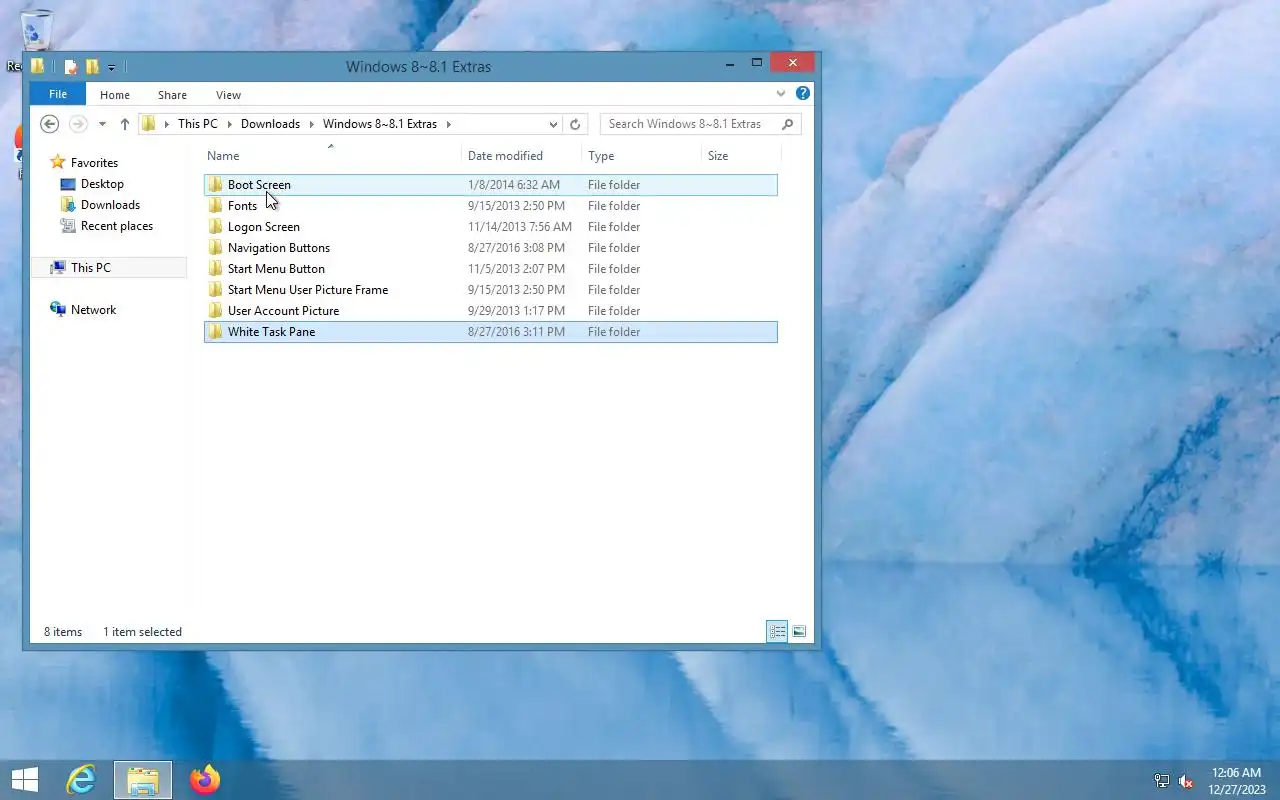Click the date 11/5/2013 2:07 PM

click(516, 269)
